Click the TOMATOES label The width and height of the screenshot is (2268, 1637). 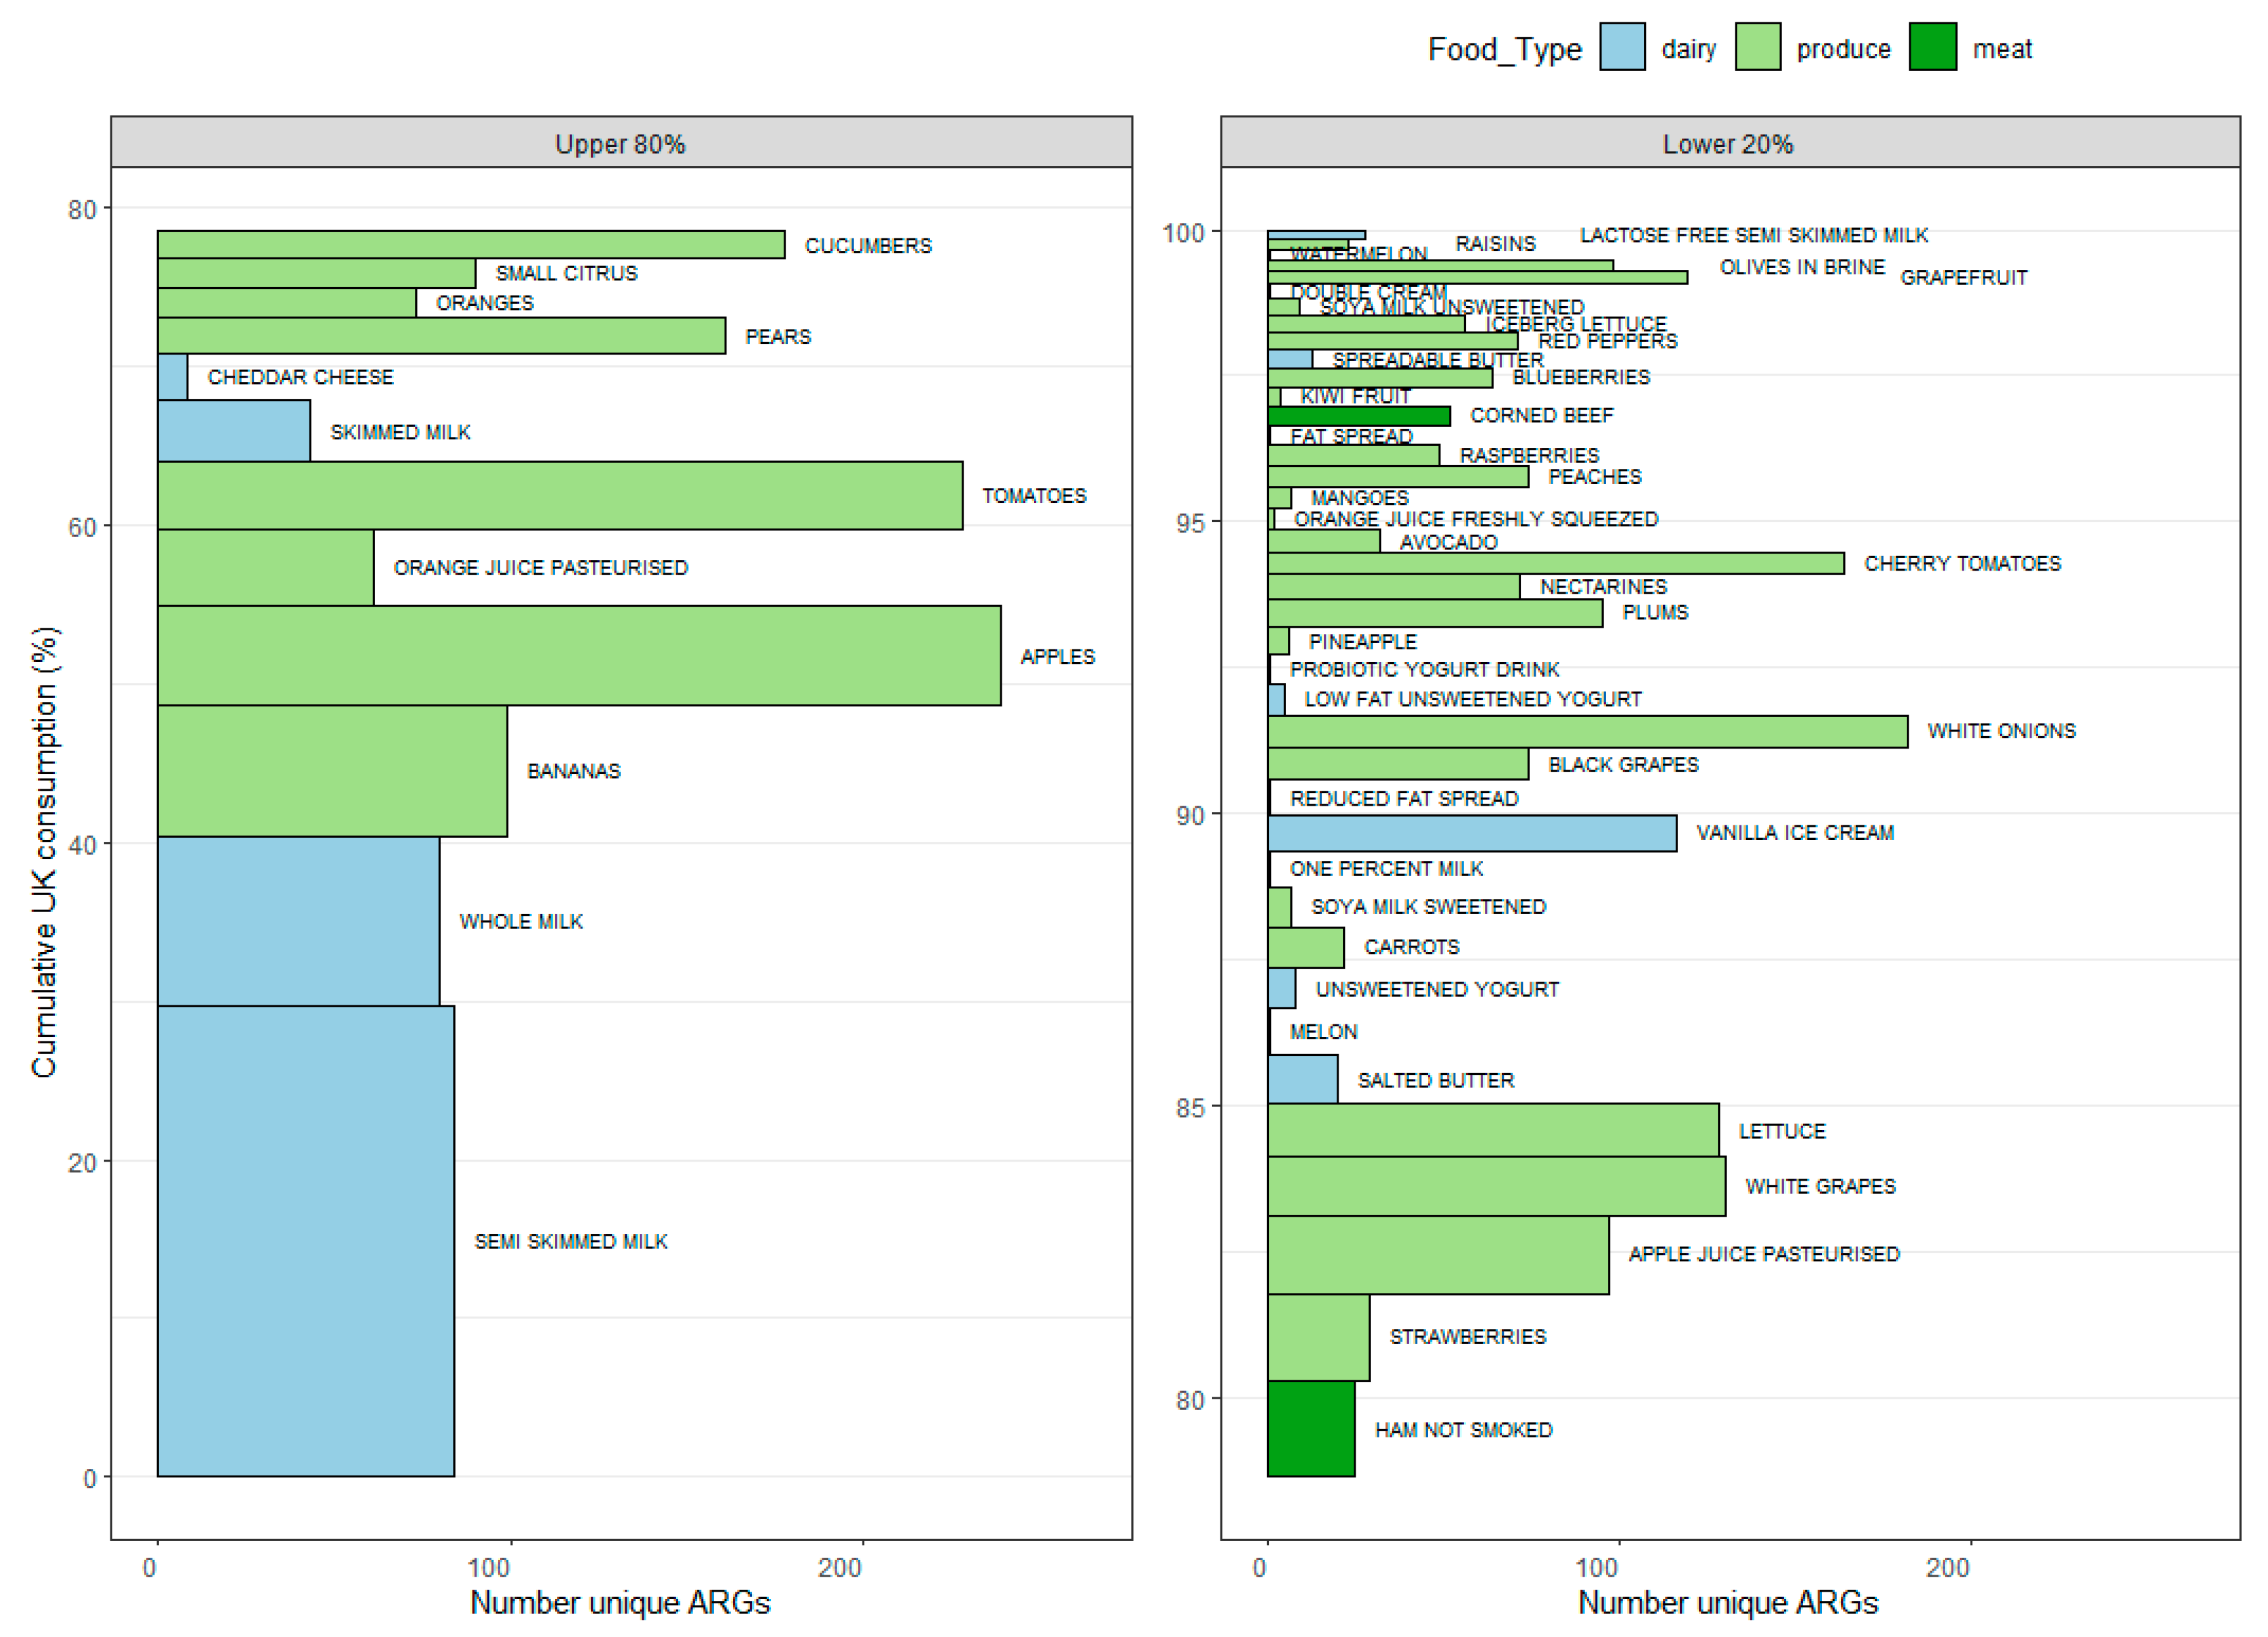tap(1034, 496)
